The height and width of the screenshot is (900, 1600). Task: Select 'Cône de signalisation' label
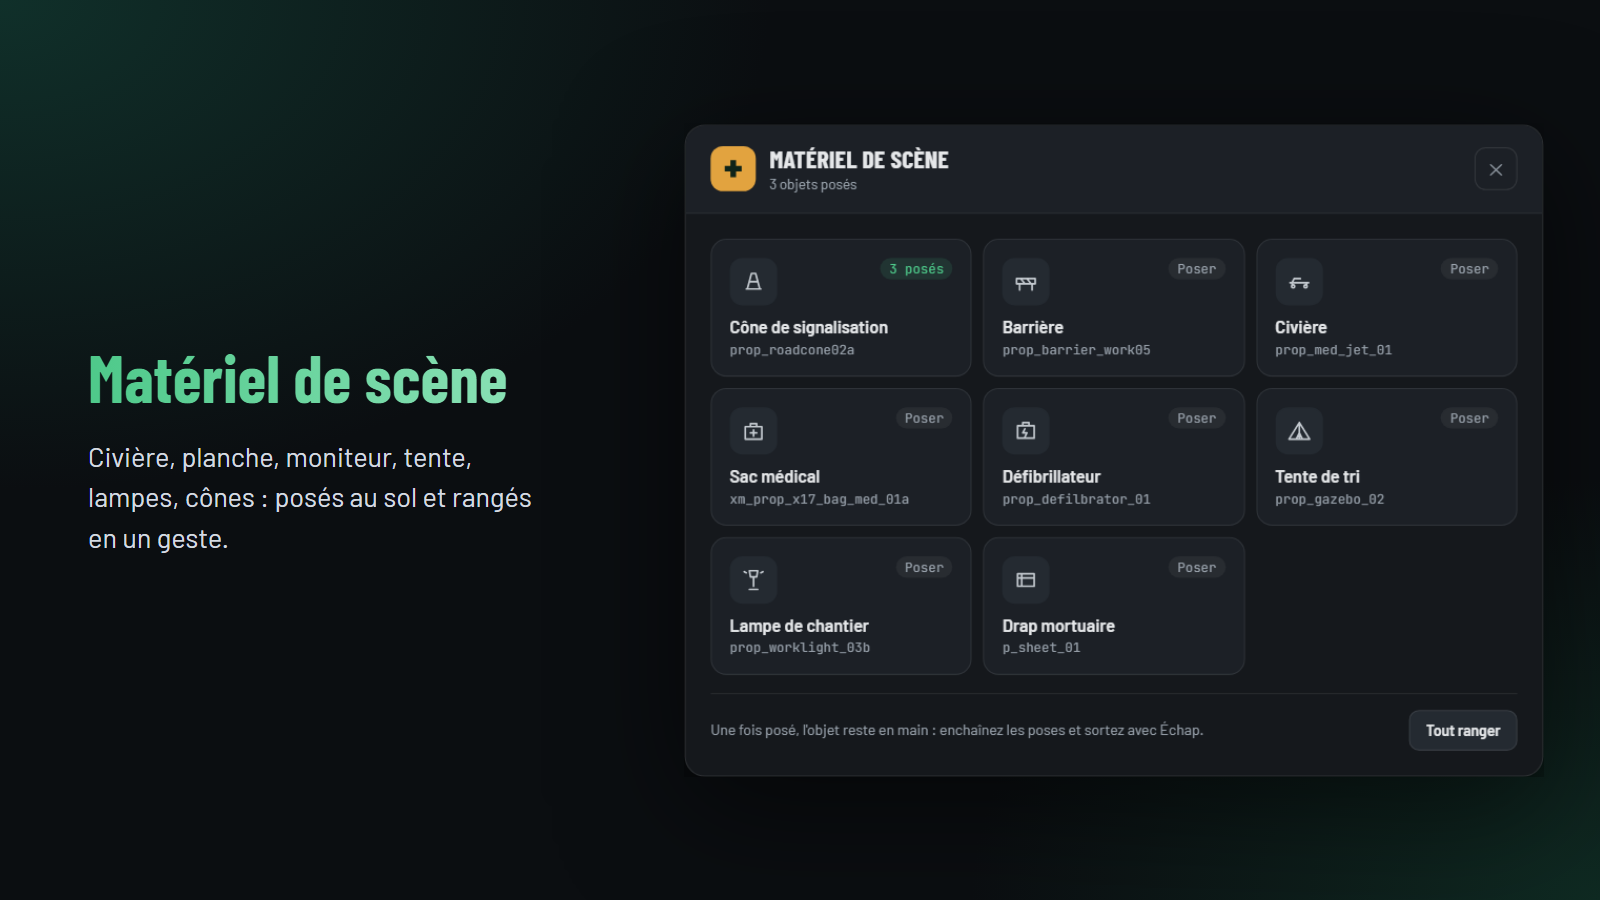pyautogui.click(x=808, y=327)
